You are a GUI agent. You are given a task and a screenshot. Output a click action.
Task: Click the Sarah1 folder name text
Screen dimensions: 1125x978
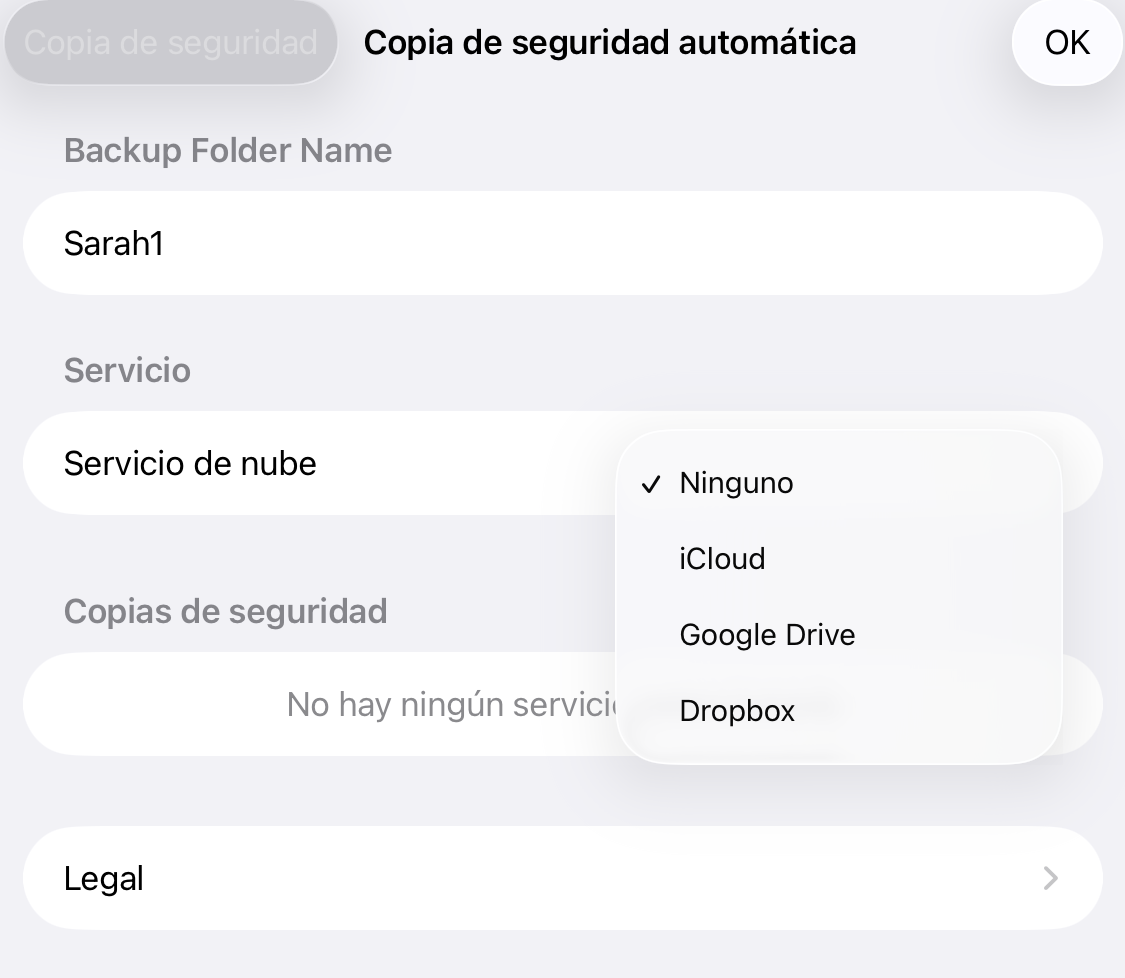coord(114,243)
